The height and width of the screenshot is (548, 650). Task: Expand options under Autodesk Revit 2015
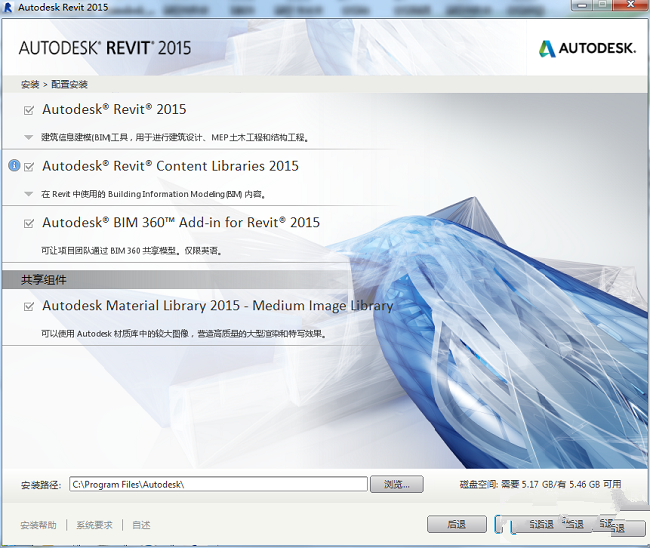pyautogui.click(x=28, y=137)
